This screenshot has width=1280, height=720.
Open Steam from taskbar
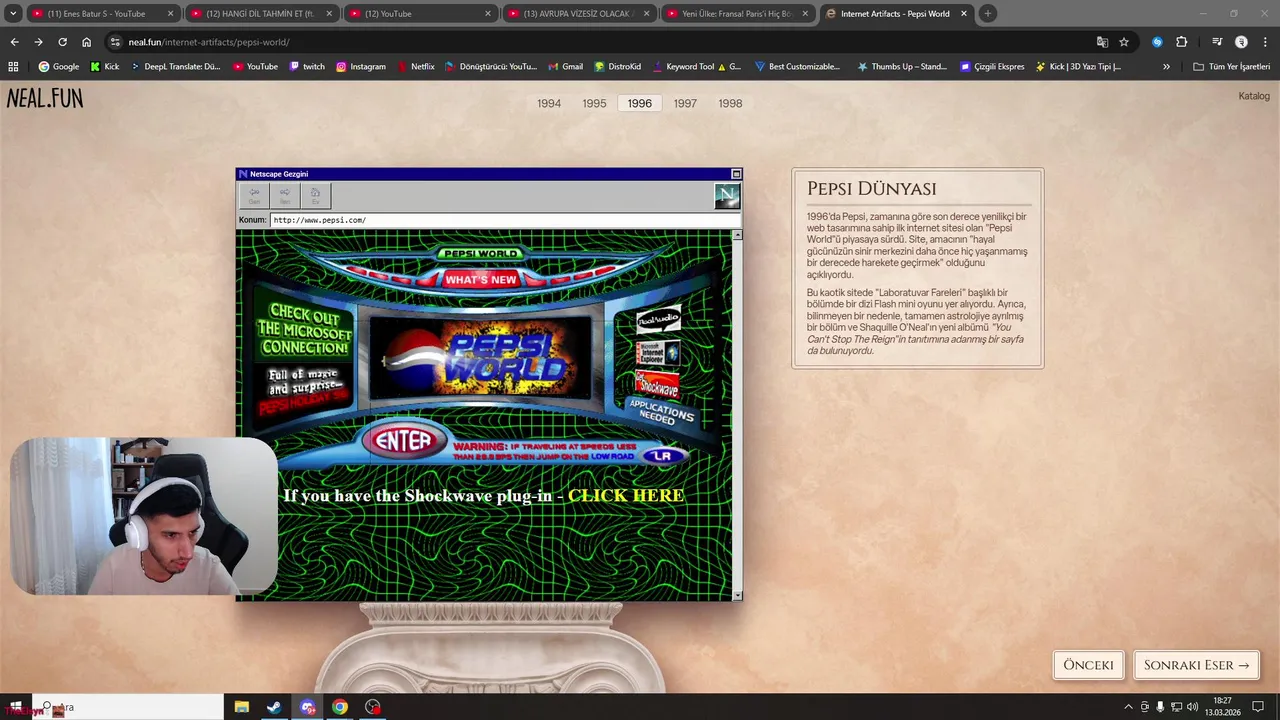274,707
